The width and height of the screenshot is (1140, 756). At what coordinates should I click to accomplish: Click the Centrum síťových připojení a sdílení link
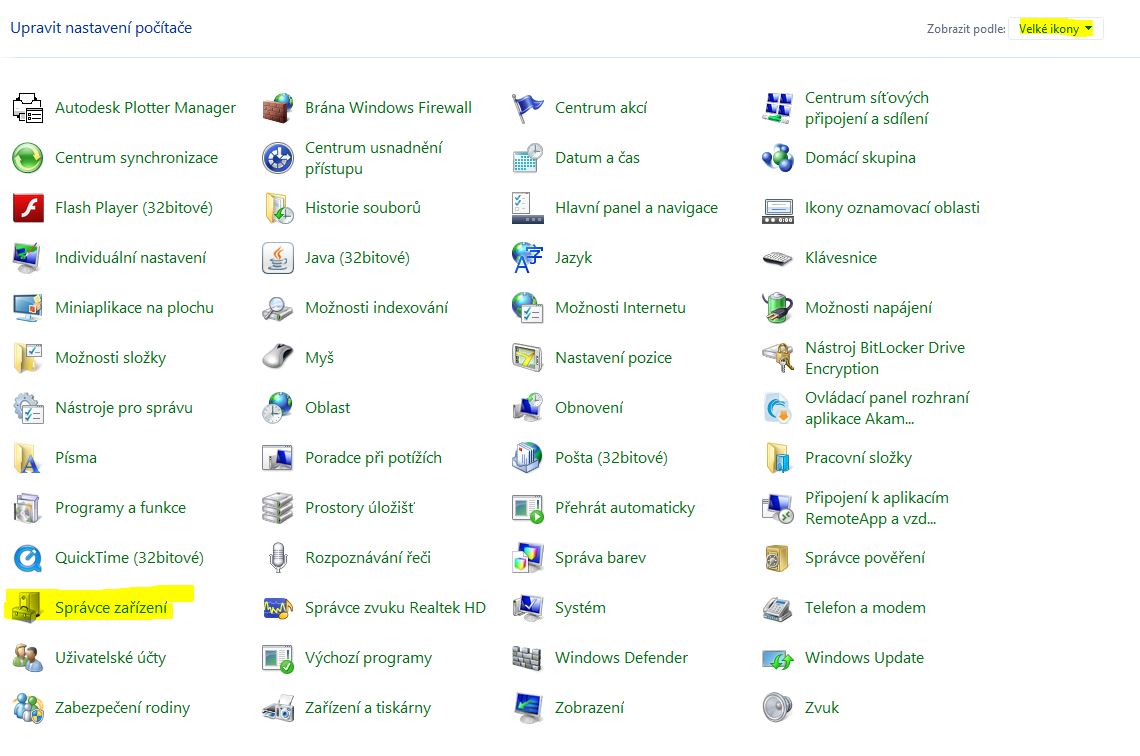[866, 108]
